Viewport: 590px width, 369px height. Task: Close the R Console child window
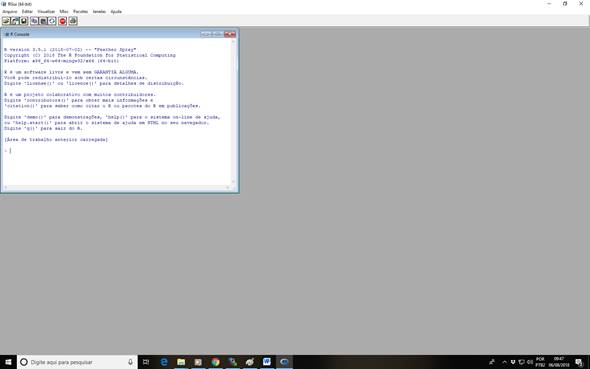tap(230, 34)
